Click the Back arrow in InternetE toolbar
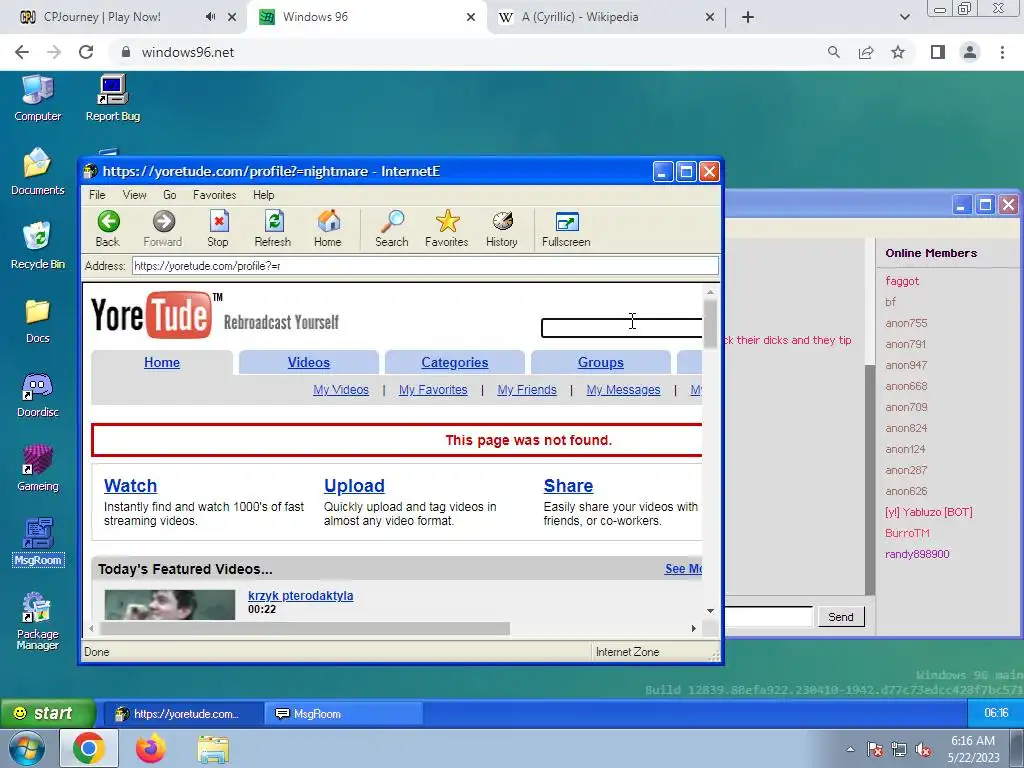The image size is (1024, 768). tap(108, 229)
